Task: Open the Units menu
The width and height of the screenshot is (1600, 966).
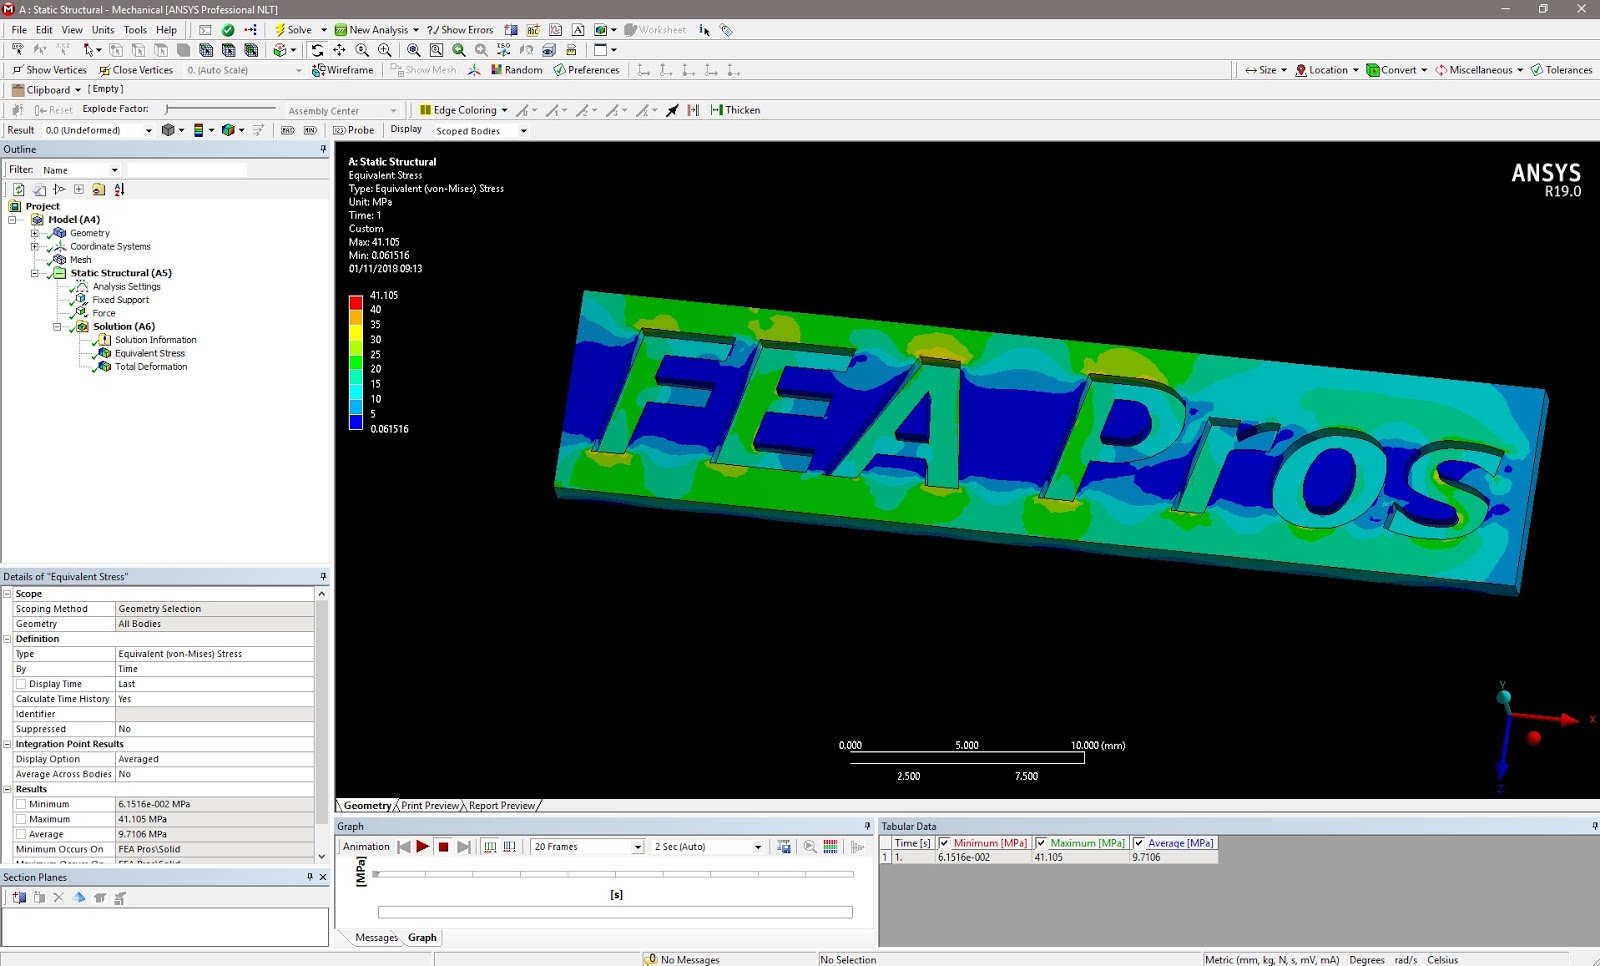Action: pos(103,30)
